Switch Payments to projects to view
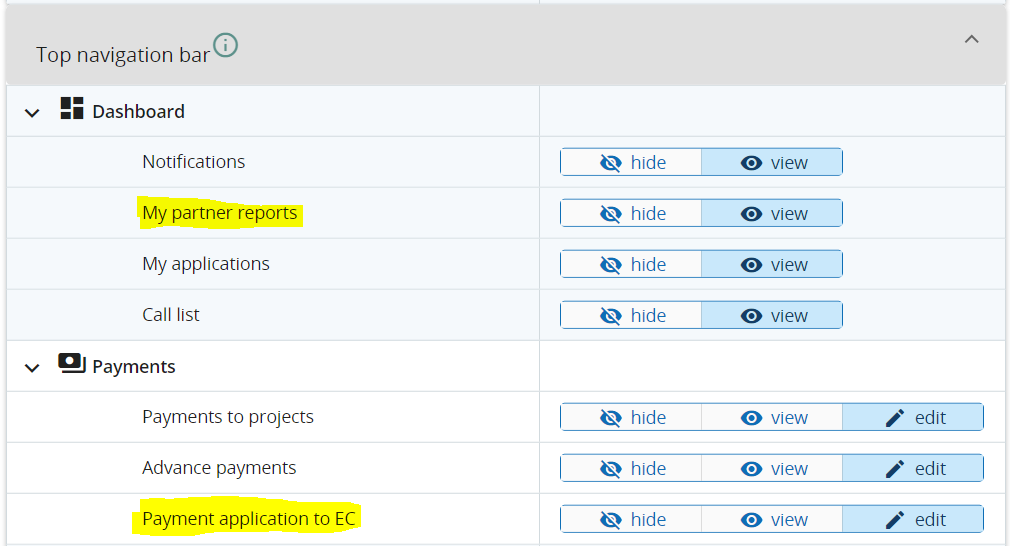1010x546 pixels. [x=771, y=418]
